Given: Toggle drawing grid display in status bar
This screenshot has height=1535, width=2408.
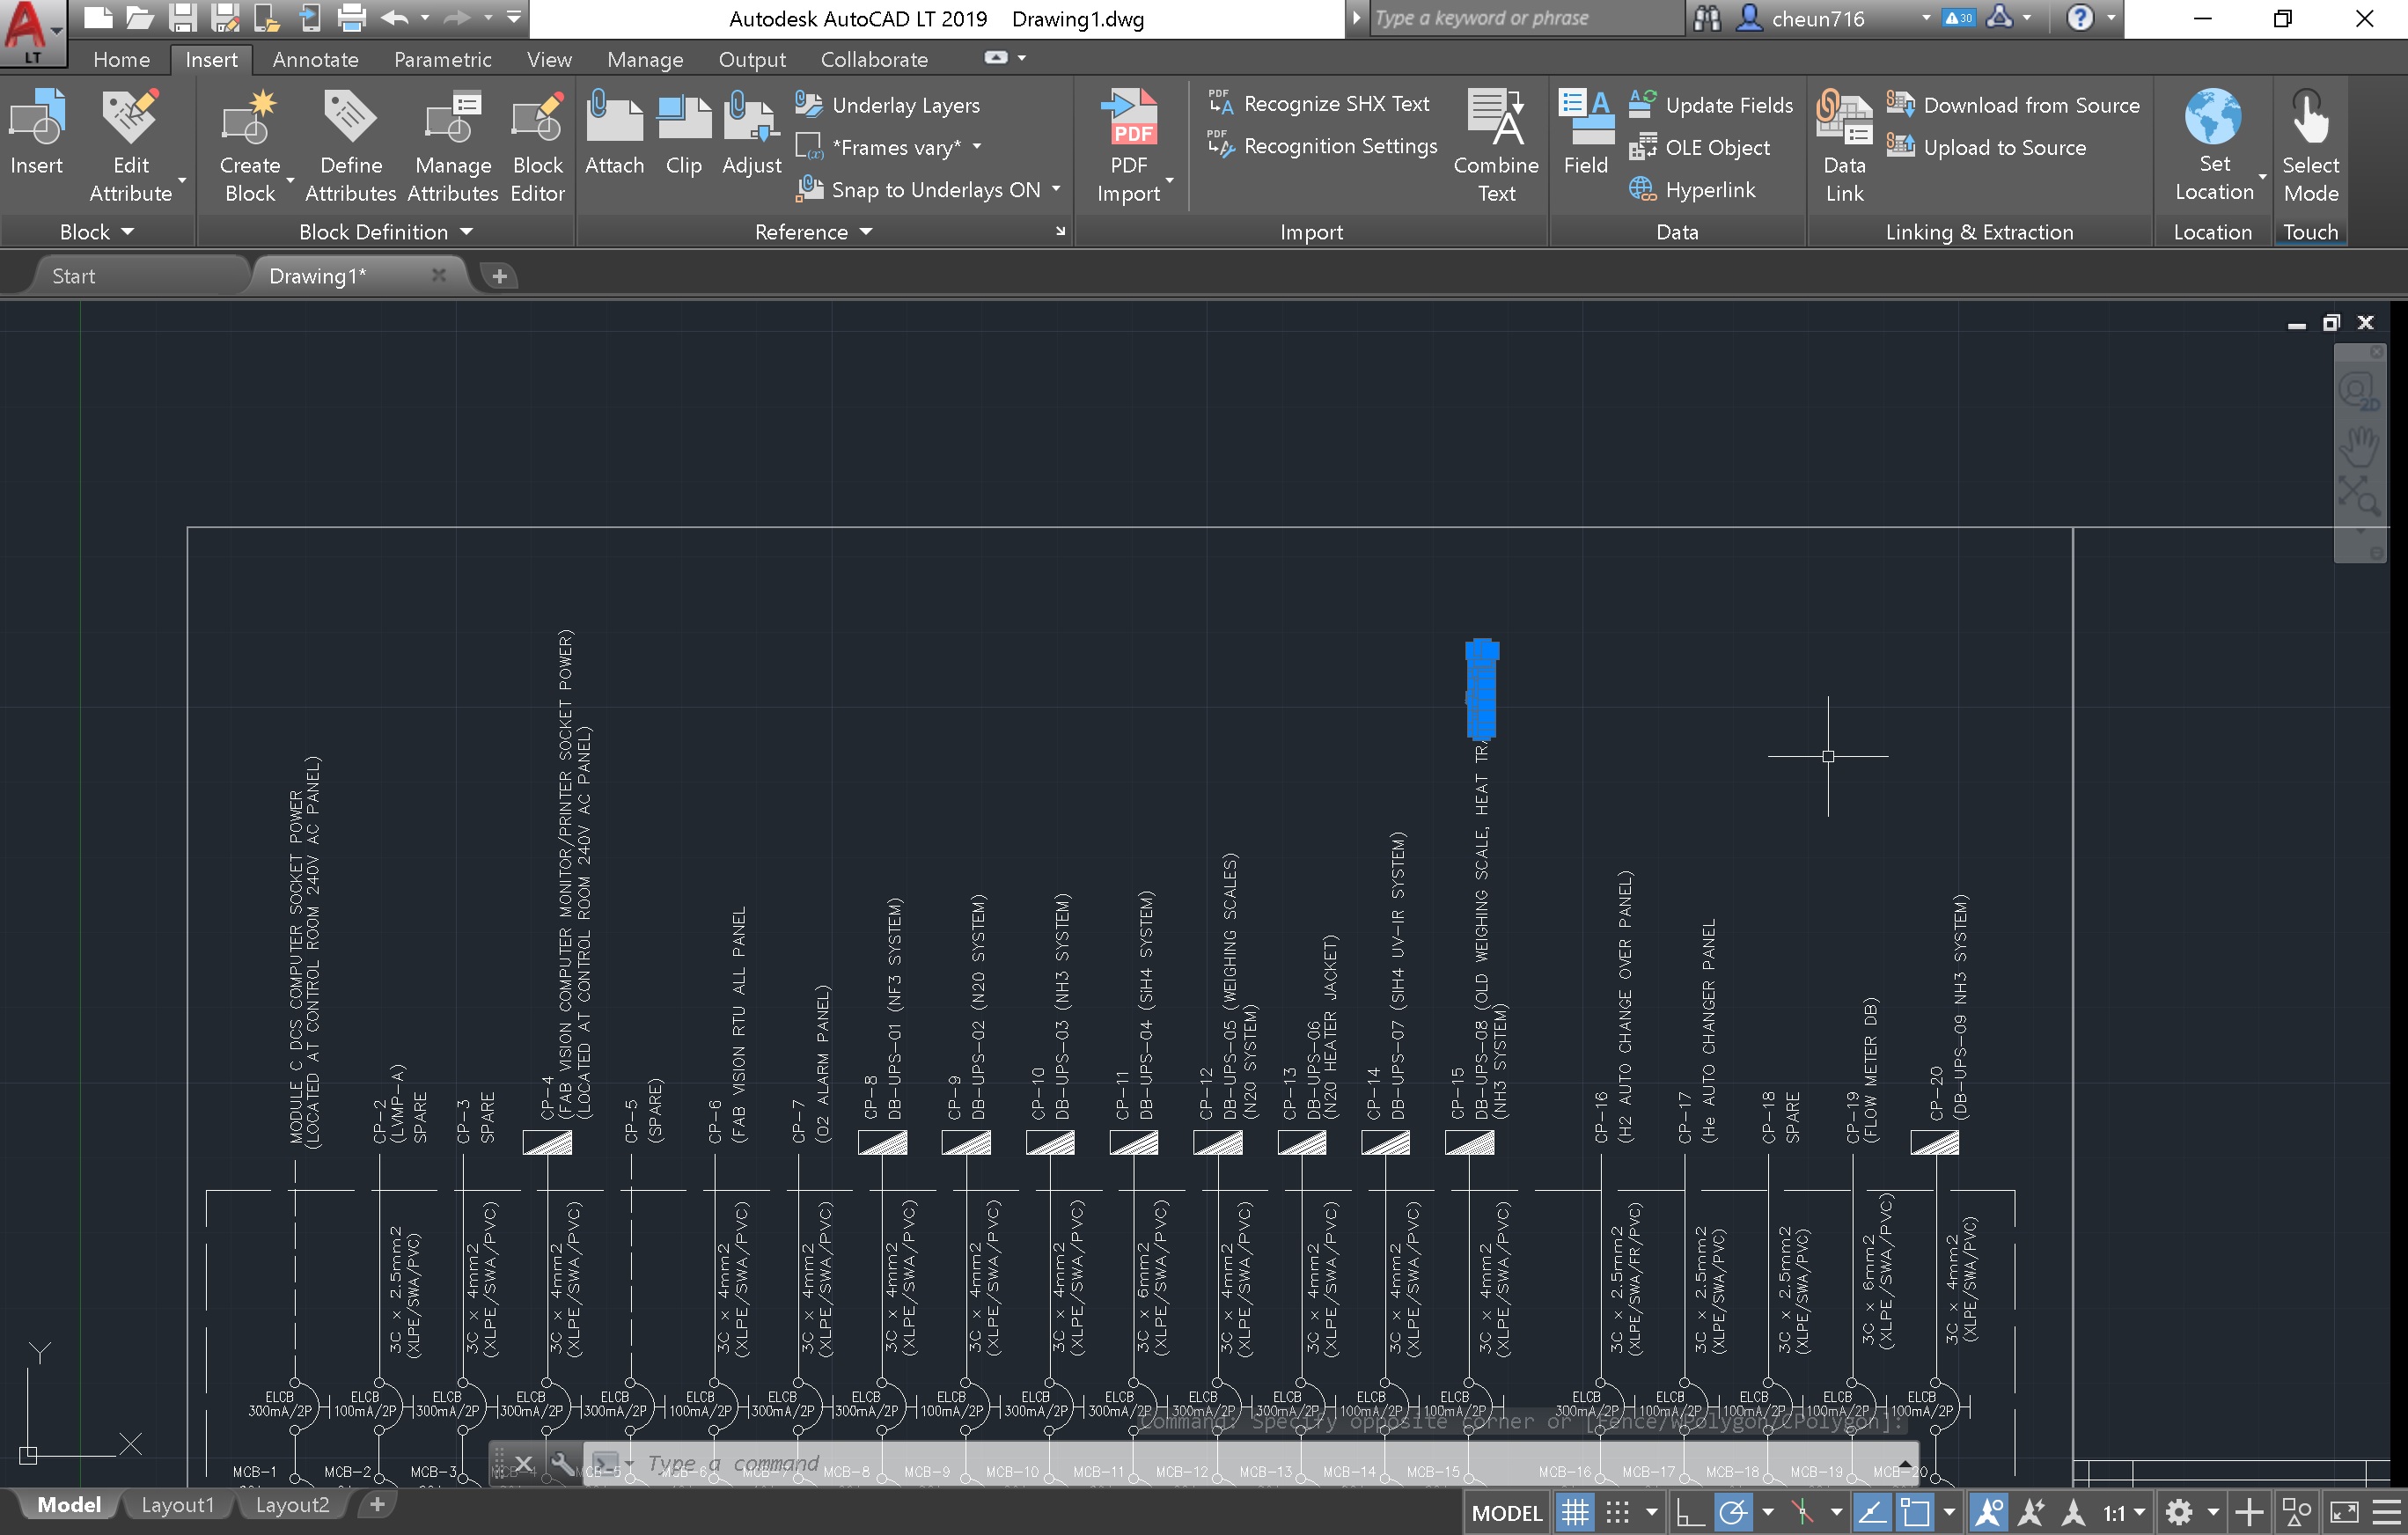Looking at the screenshot, I should tap(1576, 1512).
